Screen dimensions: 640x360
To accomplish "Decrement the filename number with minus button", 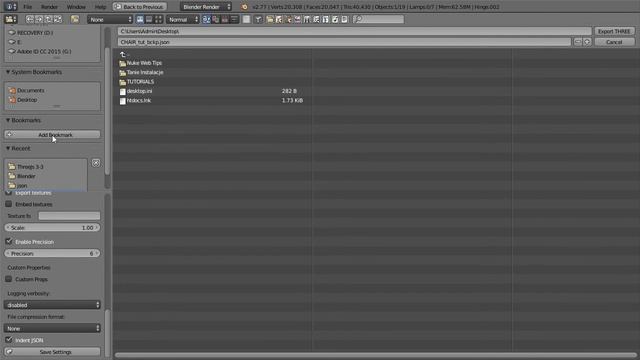I will (578, 42).
